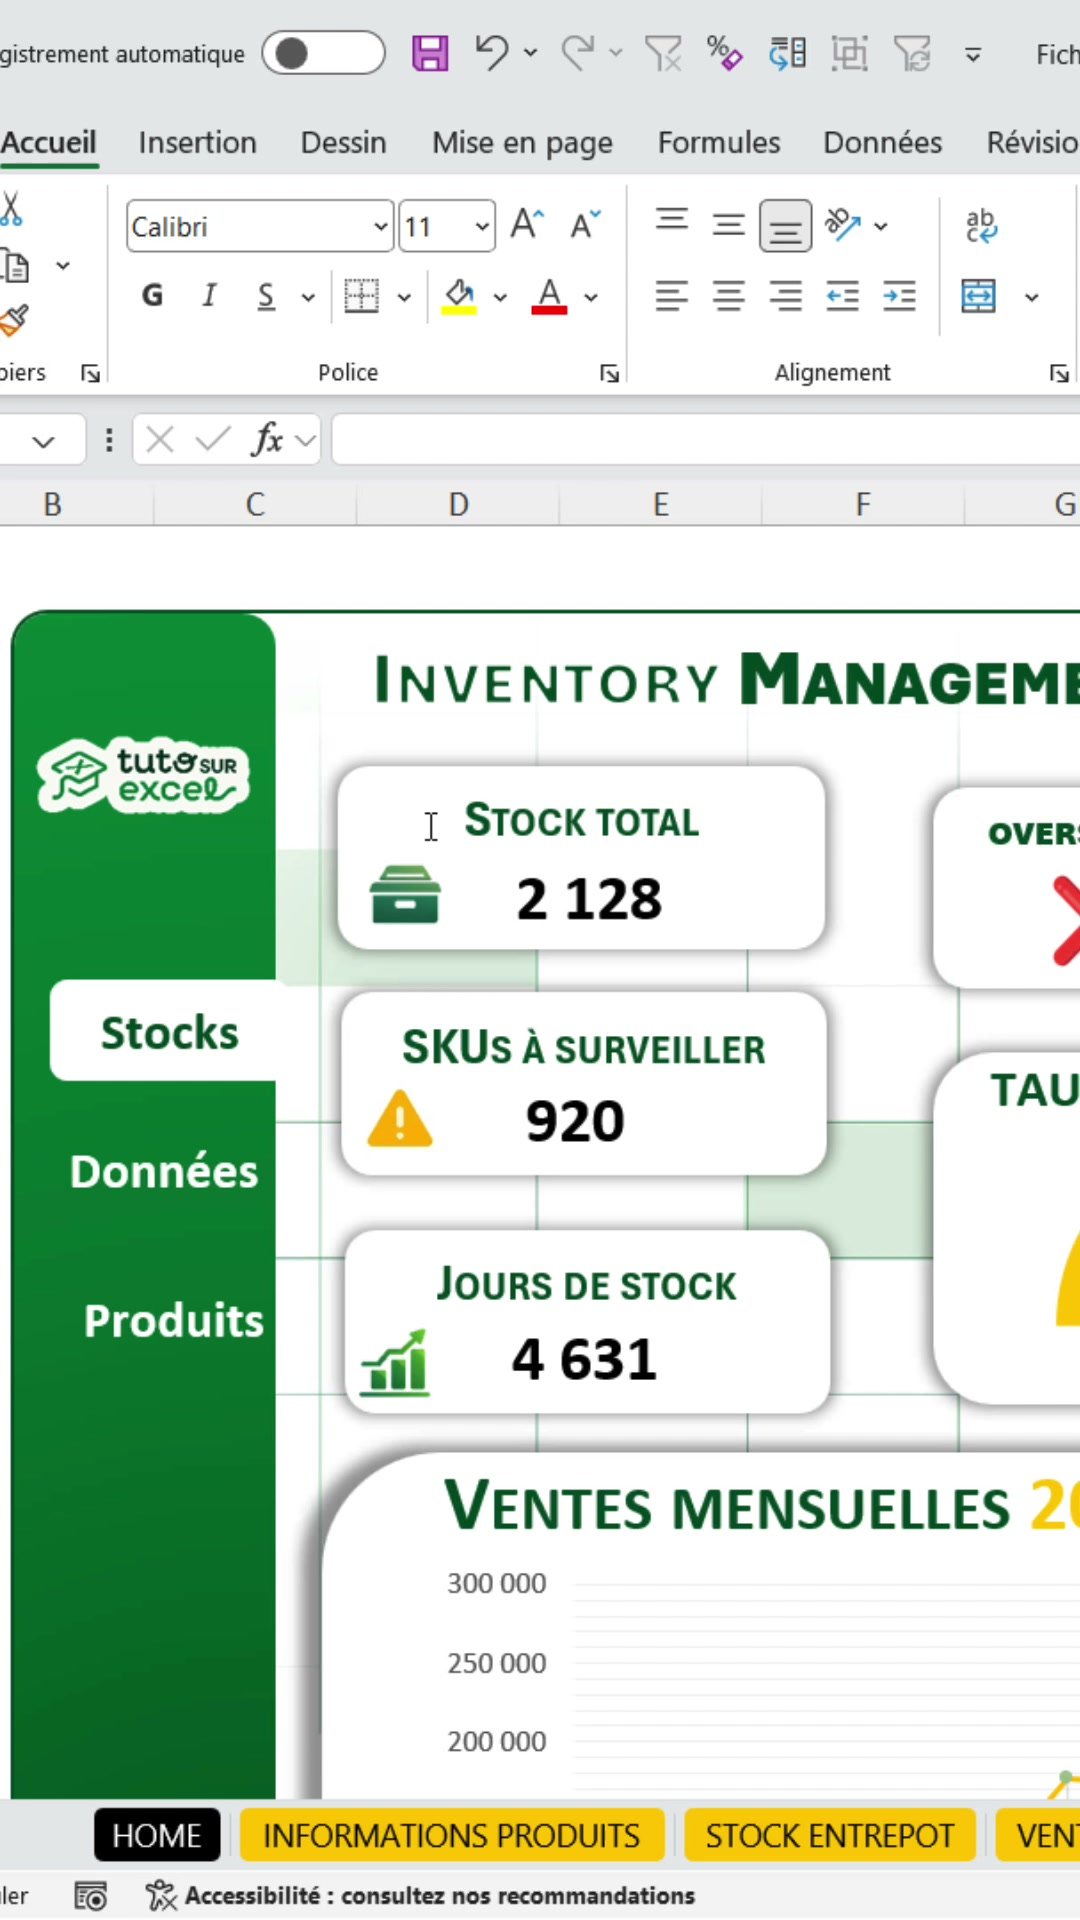Switch to the Dessin tab
The width and height of the screenshot is (1080, 1920).
[x=343, y=143]
